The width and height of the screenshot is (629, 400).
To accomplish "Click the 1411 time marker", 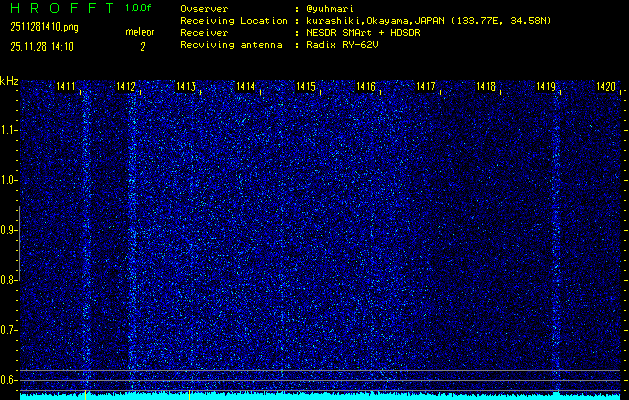I will tap(65, 86).
